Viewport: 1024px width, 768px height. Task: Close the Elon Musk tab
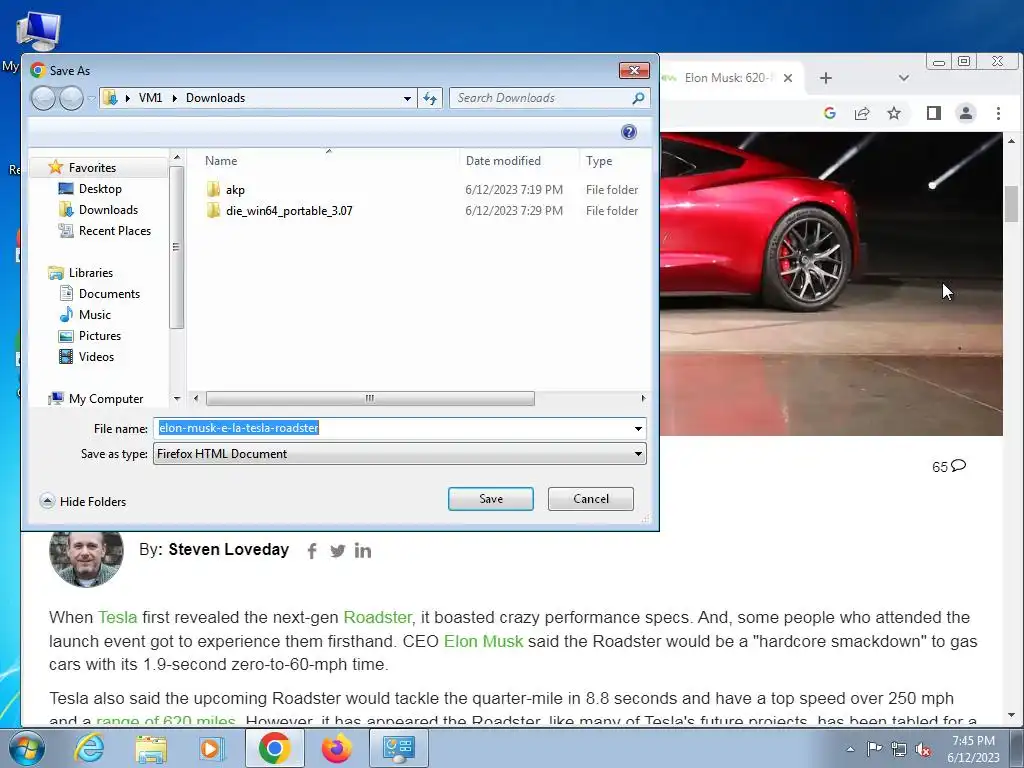click(x=788, y=78)
